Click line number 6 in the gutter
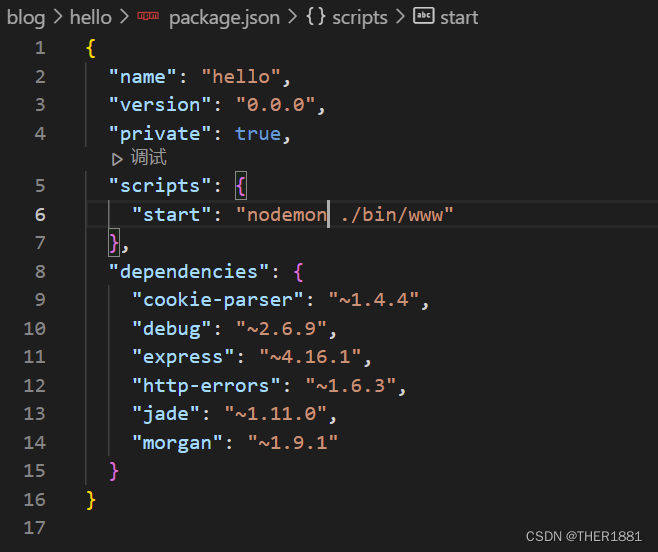658x552 pixels. coord(40,214)
